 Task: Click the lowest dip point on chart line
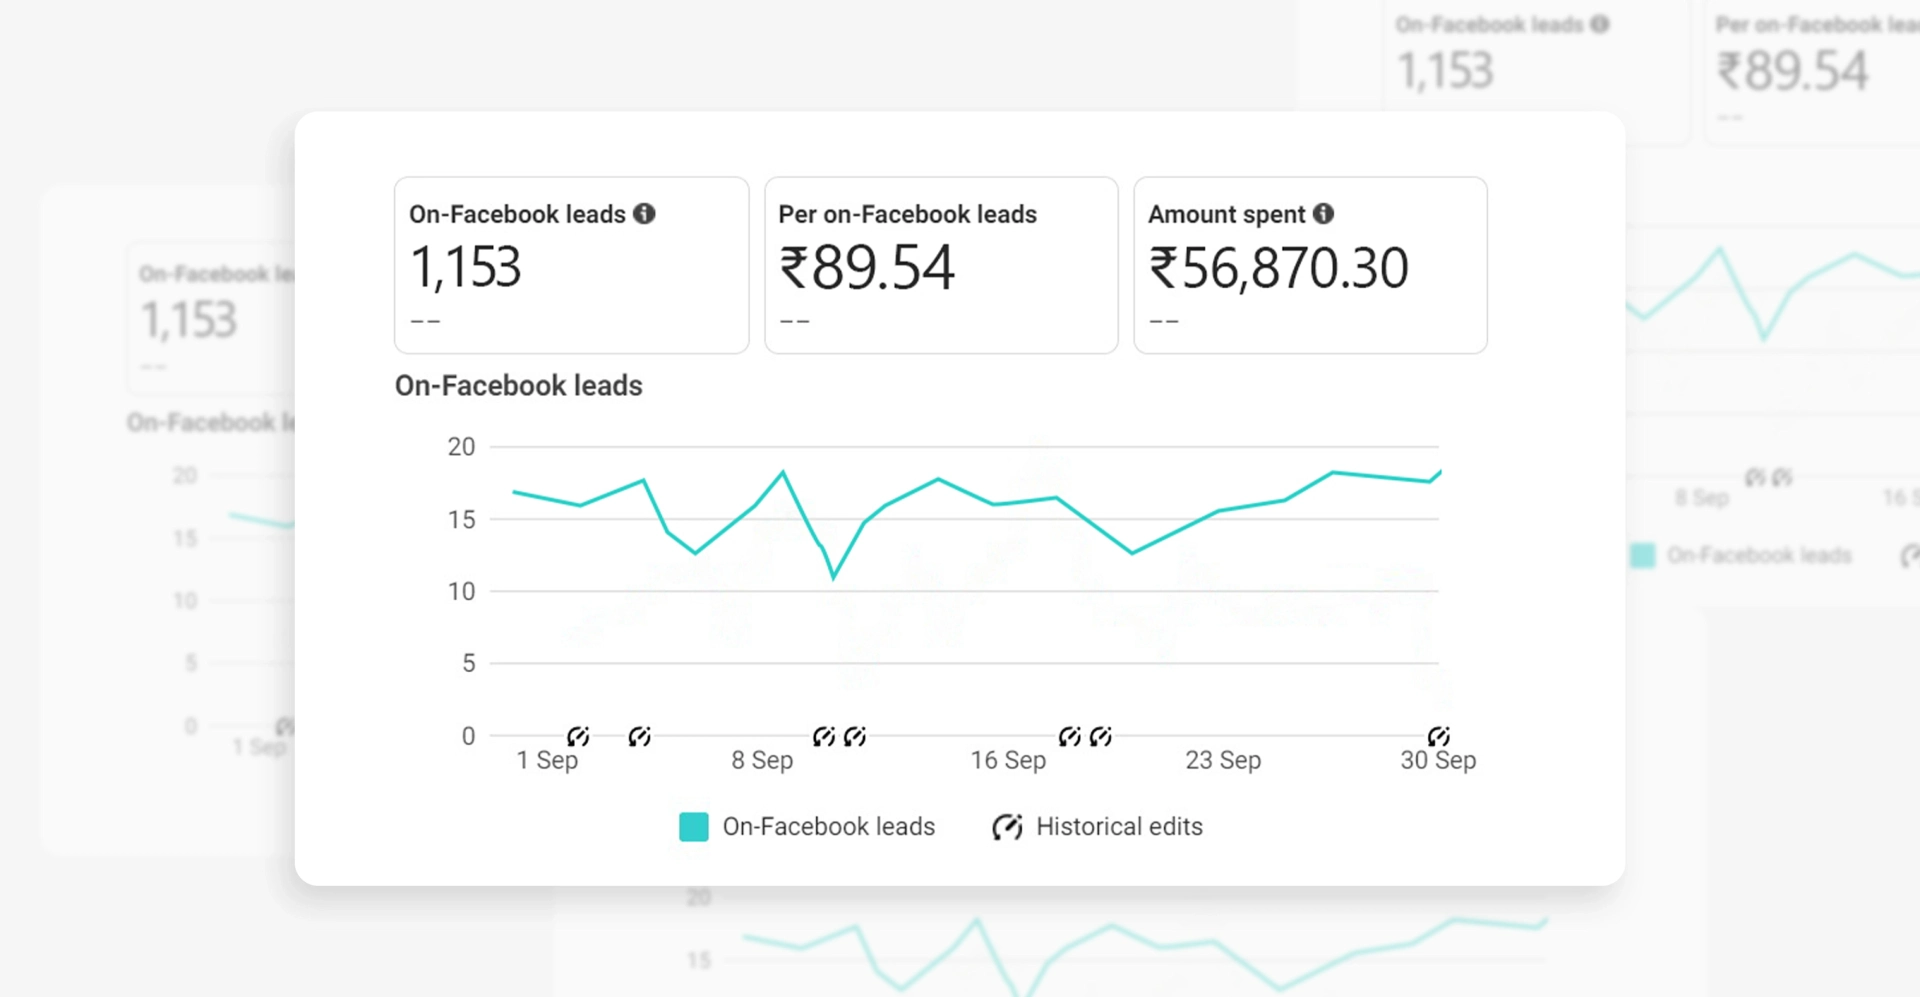pos(834,577)
